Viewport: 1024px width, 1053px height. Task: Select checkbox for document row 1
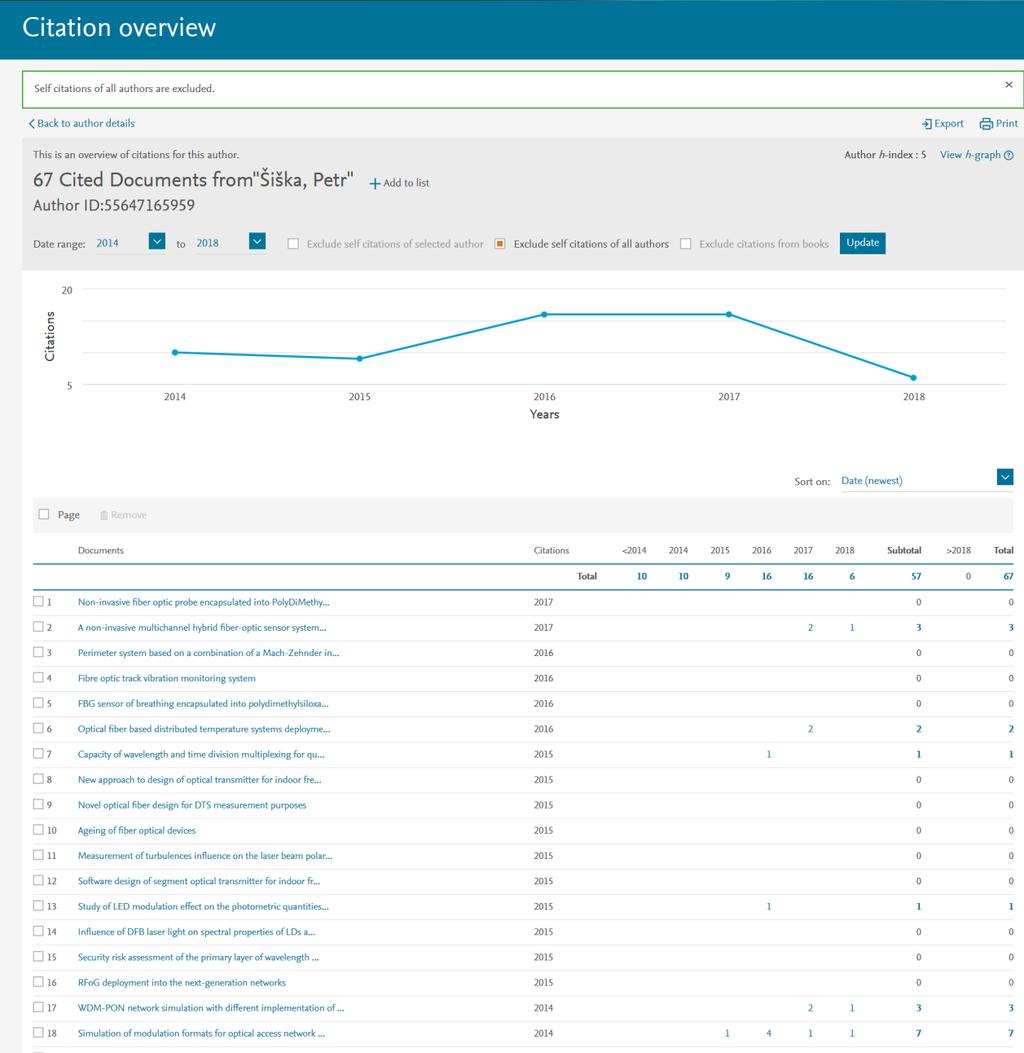coord(38,602)
